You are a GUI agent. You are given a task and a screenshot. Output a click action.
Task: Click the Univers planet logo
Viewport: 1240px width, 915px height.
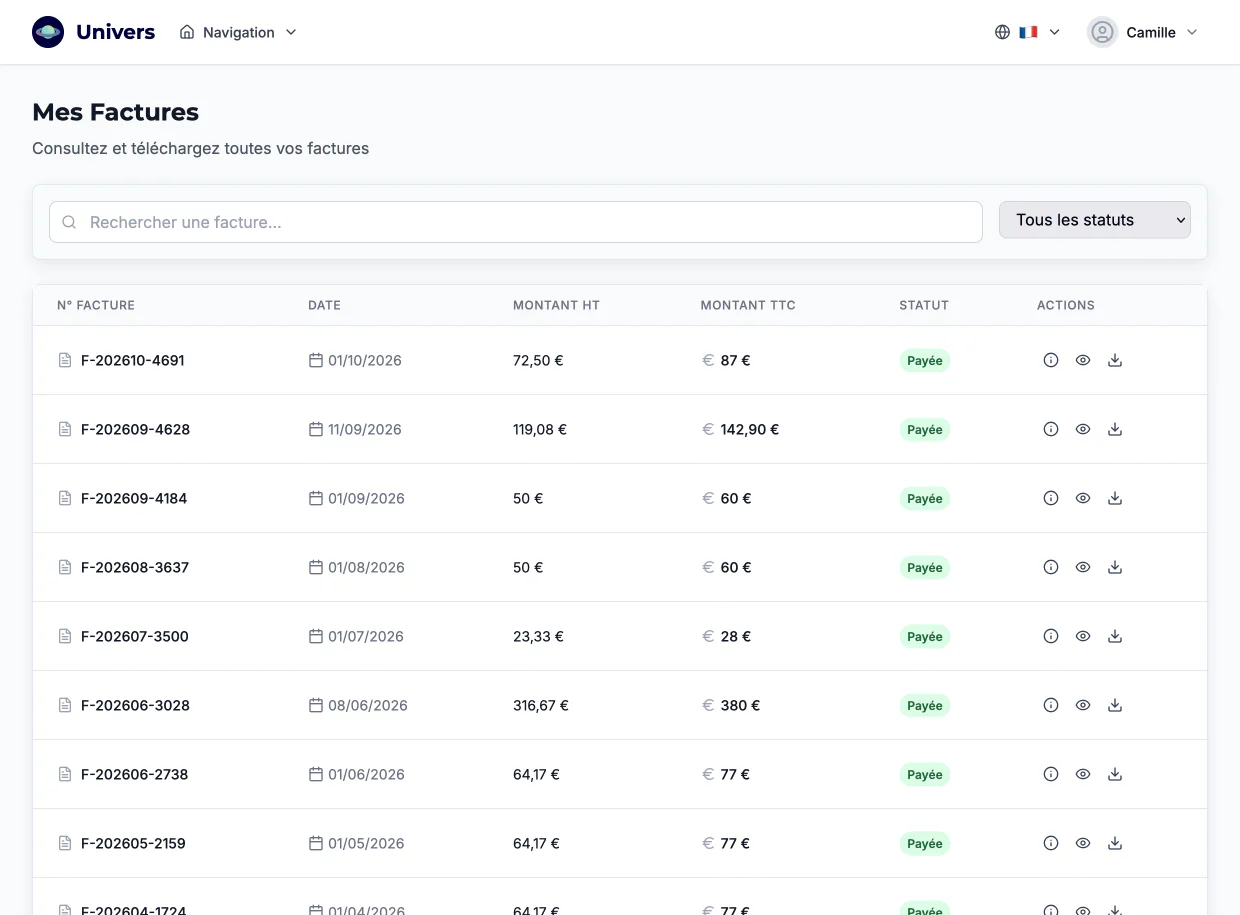click(48, 32)
